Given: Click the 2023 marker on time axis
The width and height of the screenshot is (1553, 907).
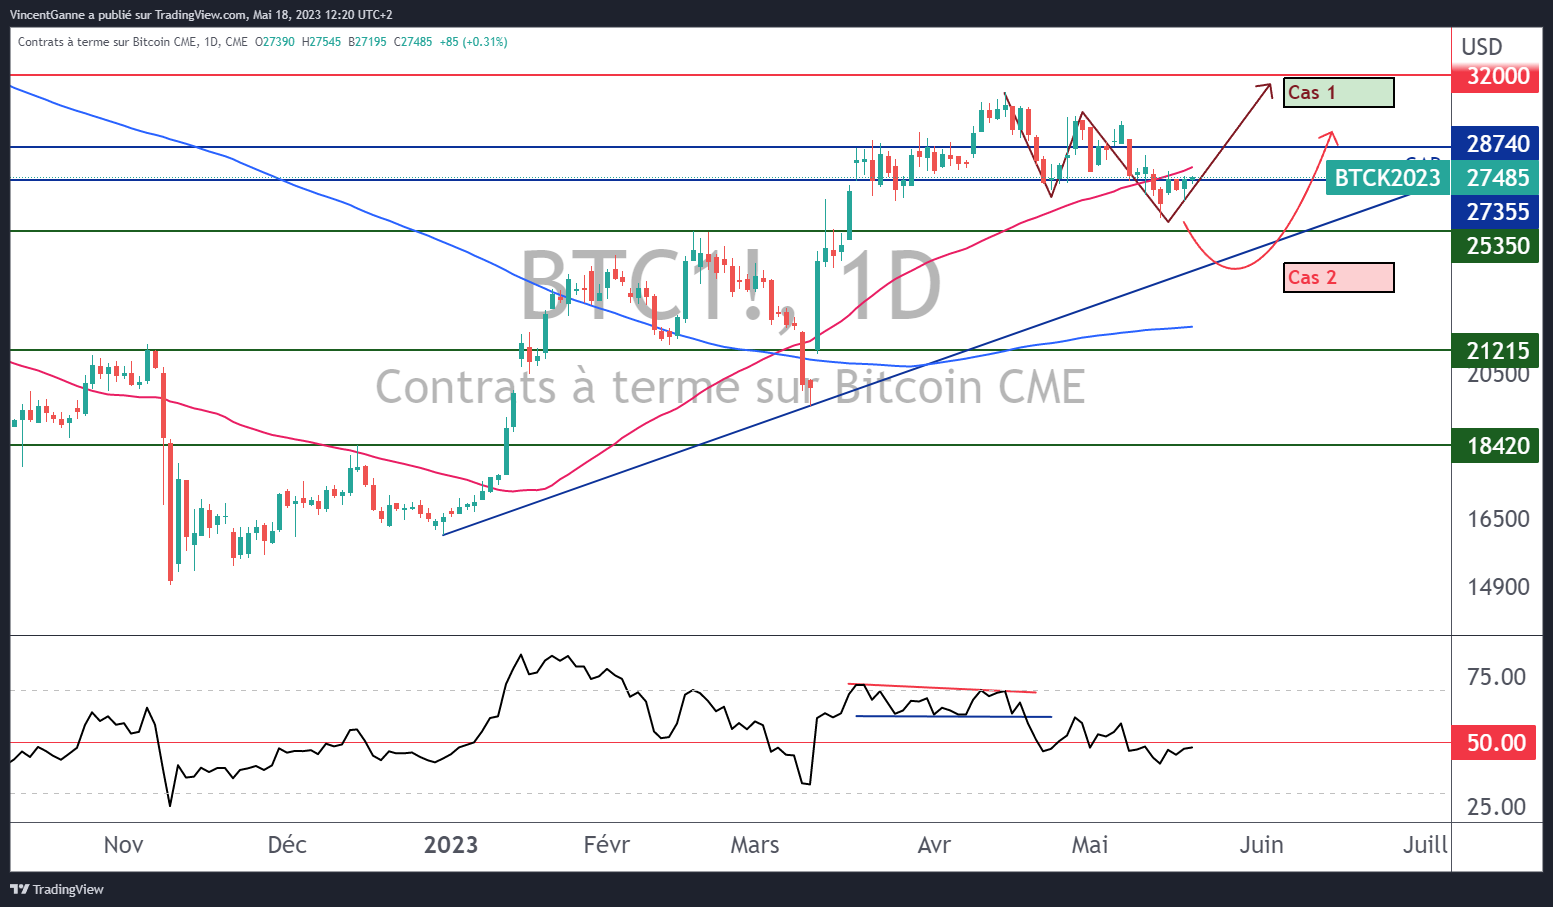Looking at the screenshot, I should click(x=450, y=845).
